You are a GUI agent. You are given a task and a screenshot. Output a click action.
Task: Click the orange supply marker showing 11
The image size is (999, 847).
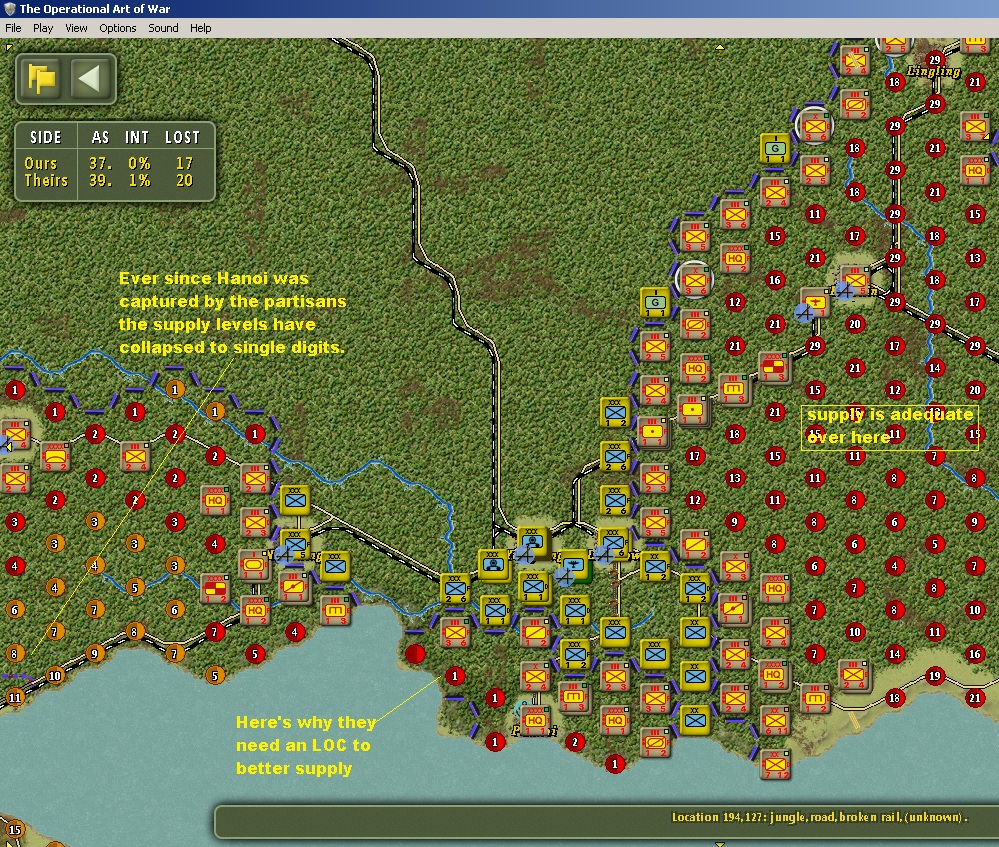(15, 697)
